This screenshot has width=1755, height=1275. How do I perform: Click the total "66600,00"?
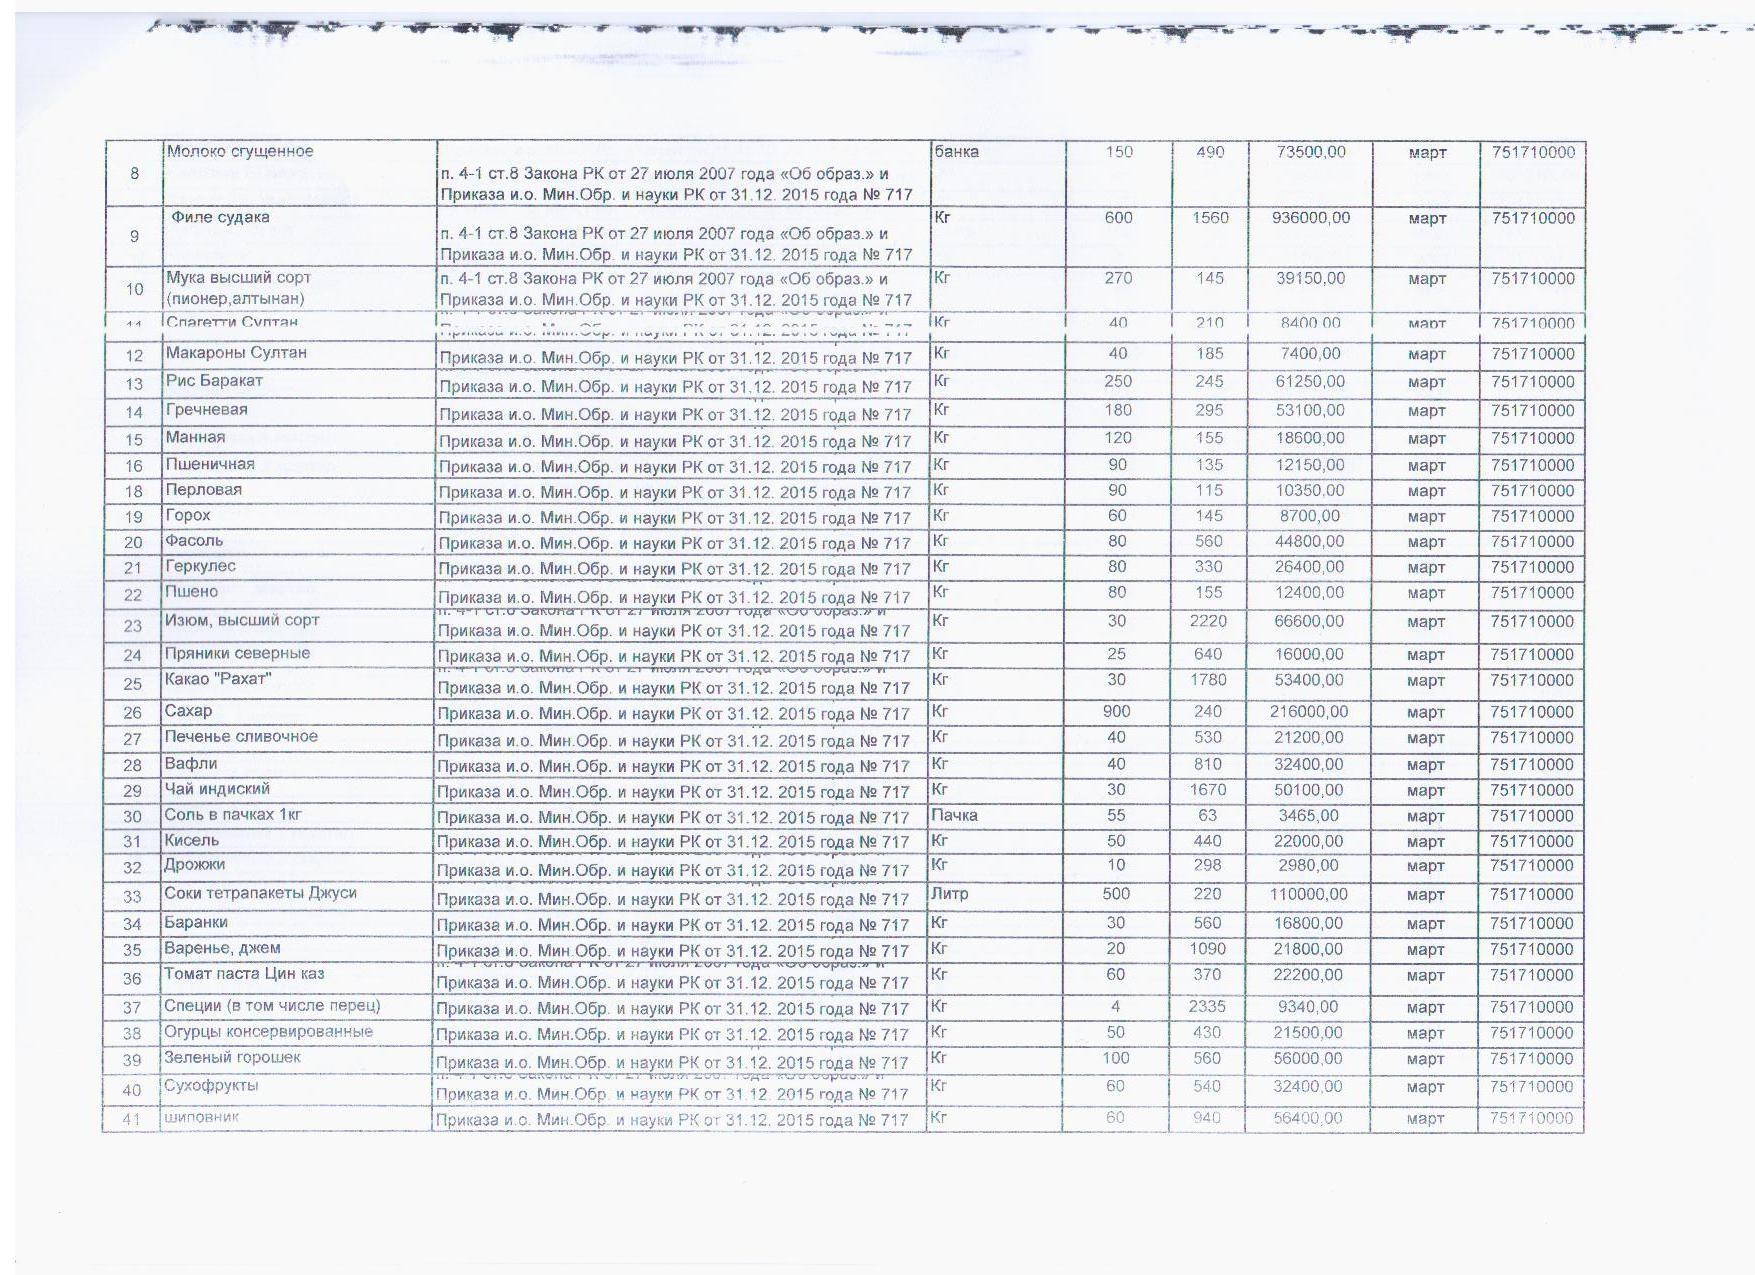click(x=1309, y=621)
